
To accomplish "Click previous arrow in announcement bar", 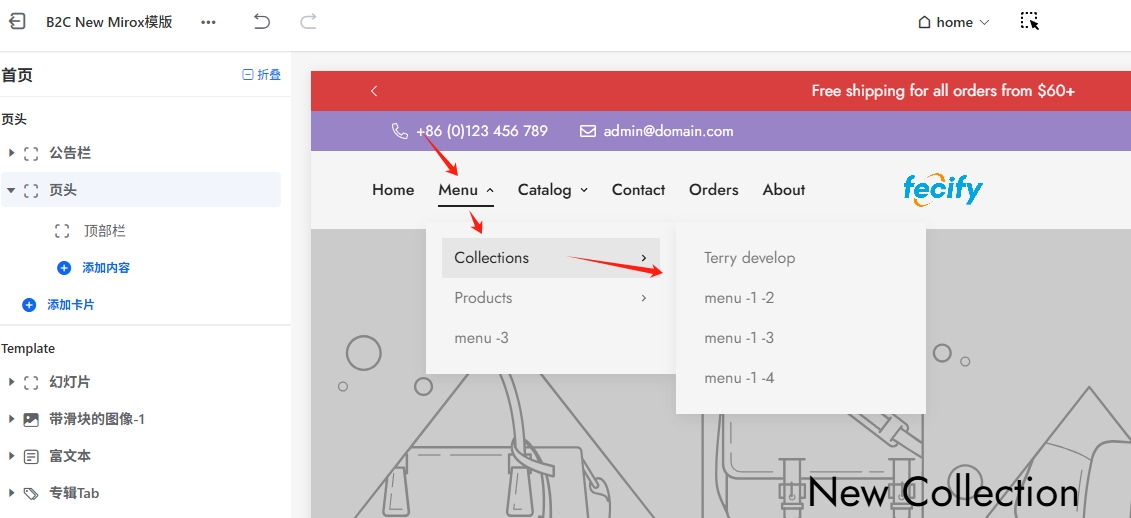I will (374, 91).
